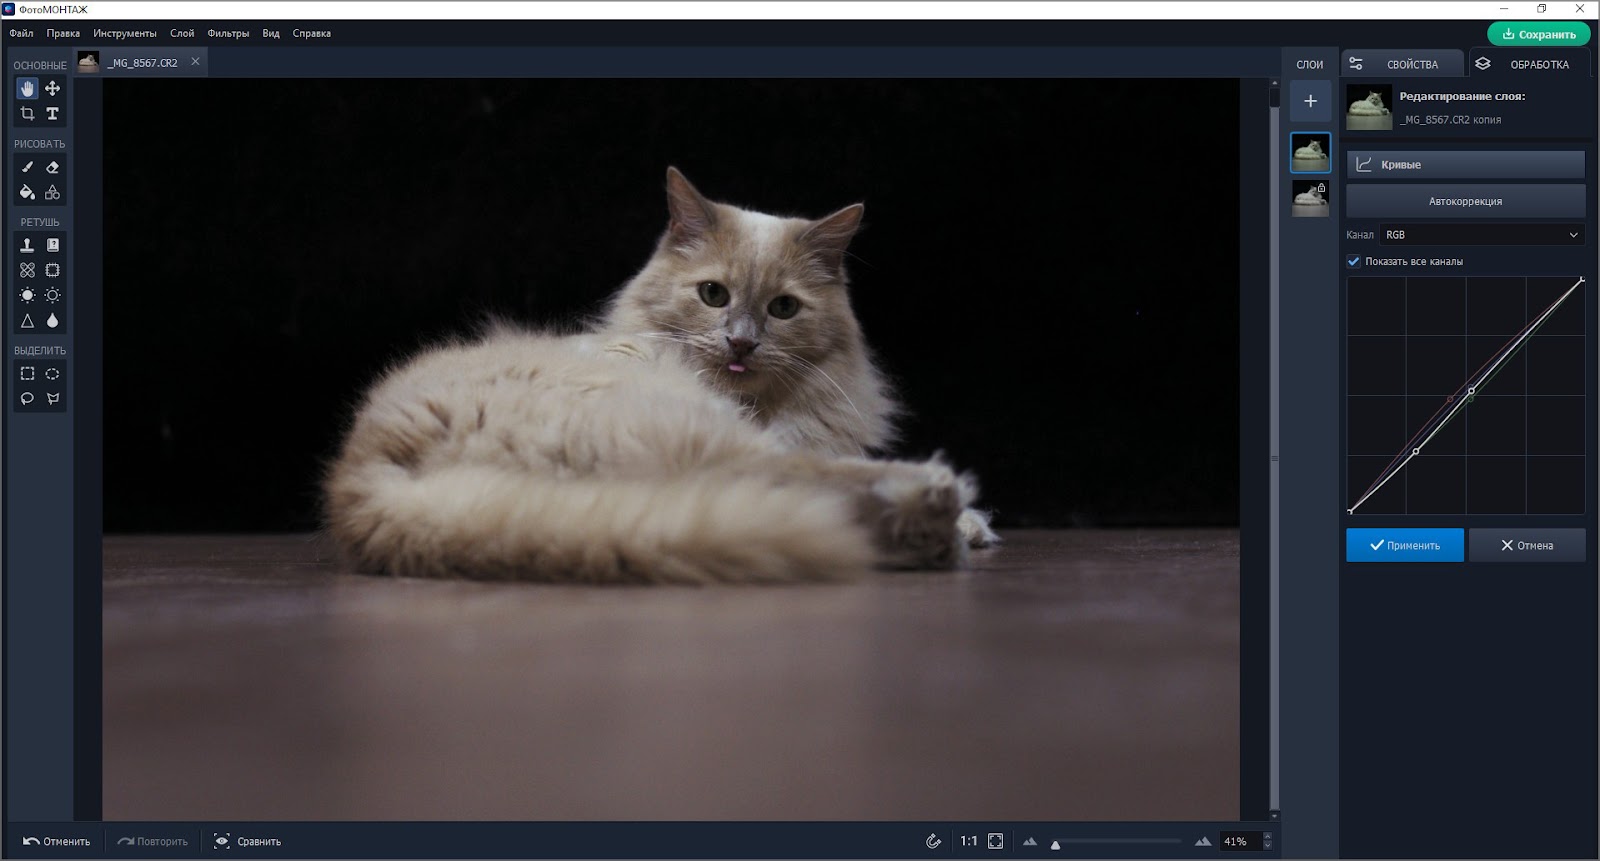Screen dimensions: 1600x861
Task: Select the Clone stamp tool
Action: point(27,245)
